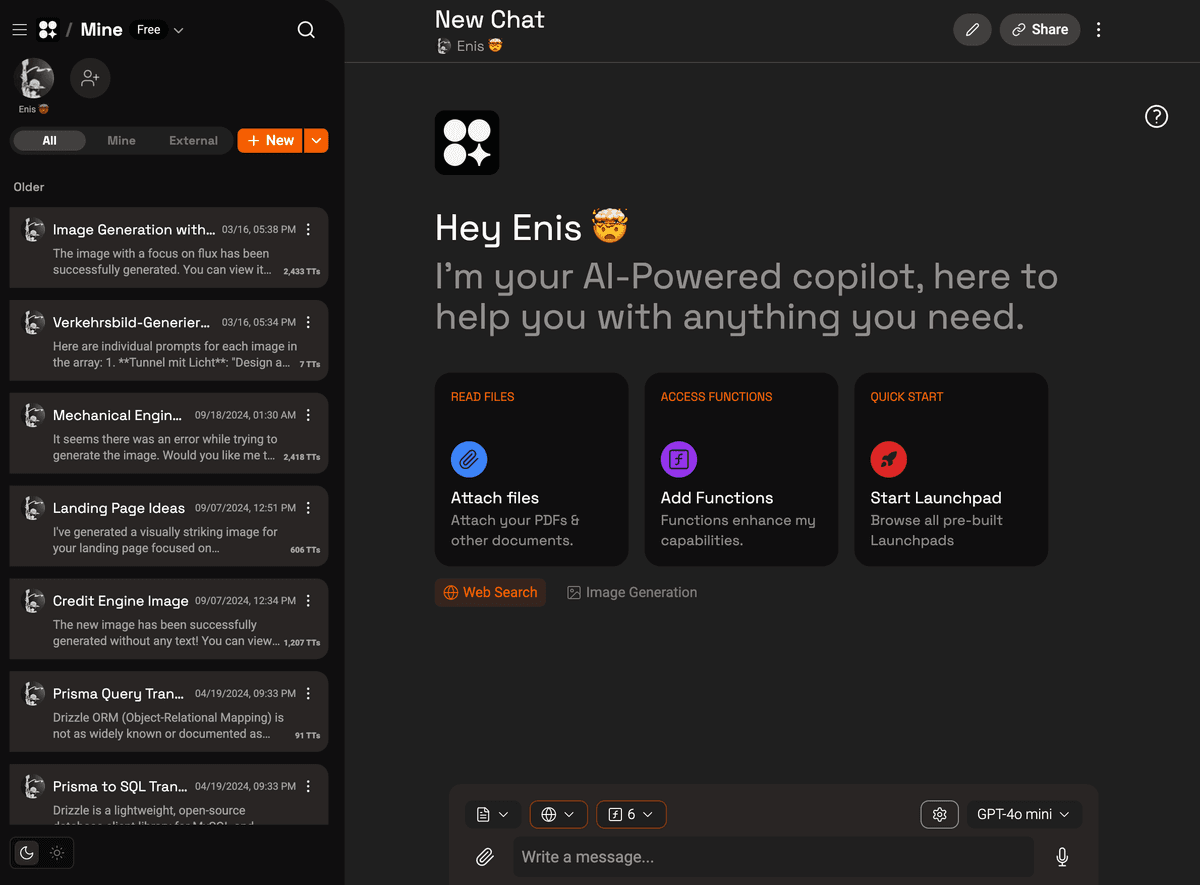
Task: Open the help question mark icon
Action: (1156, 116)
